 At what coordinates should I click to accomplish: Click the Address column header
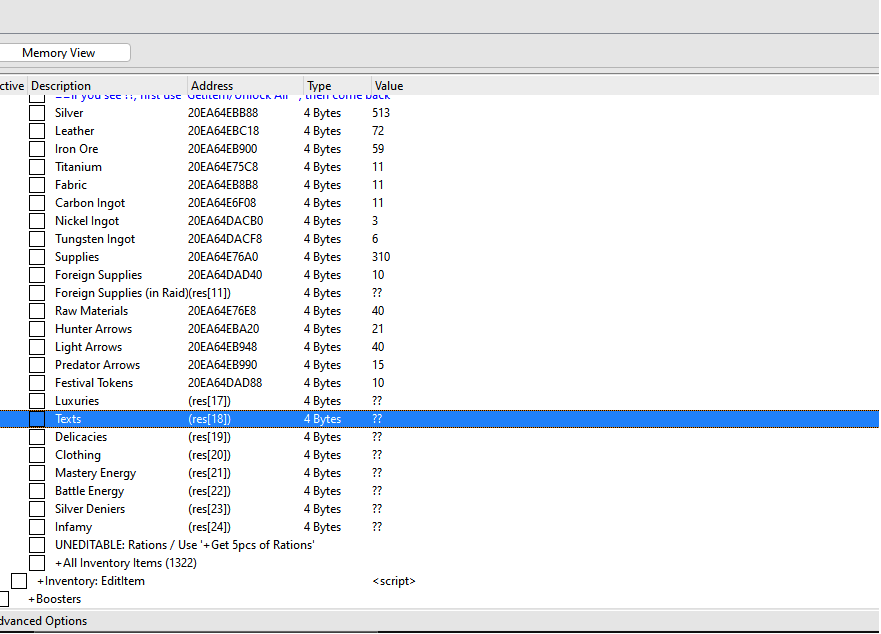212,85
